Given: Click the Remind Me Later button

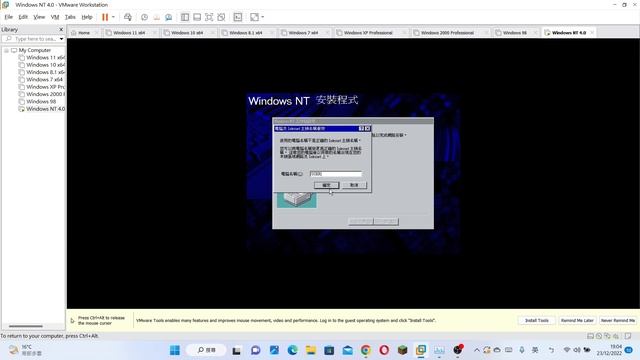Looking at the screenshot, I should 577,320.
